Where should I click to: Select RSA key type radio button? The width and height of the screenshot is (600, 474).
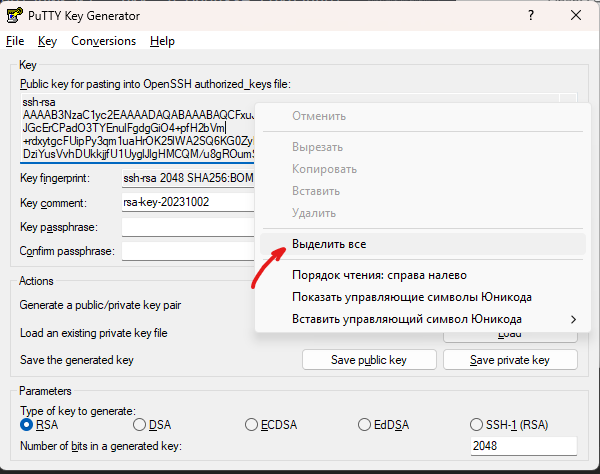27,425
